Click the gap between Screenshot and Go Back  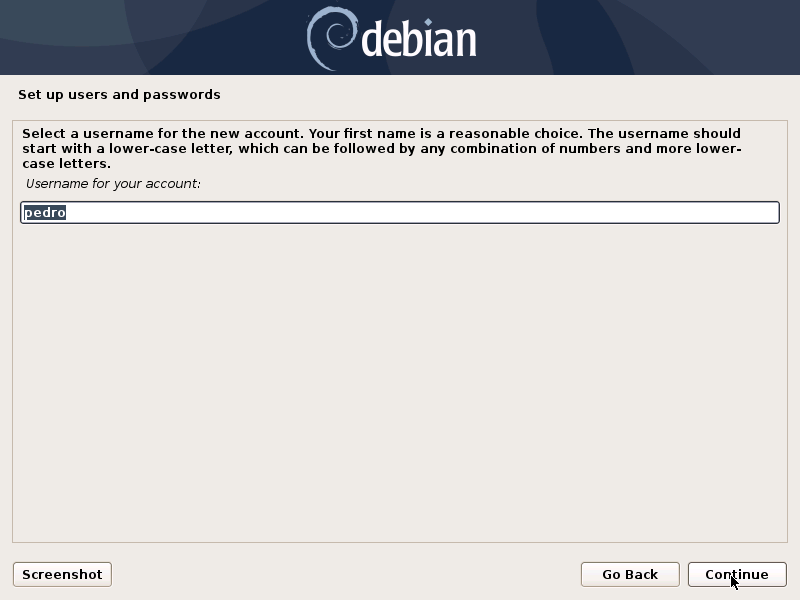346,574
